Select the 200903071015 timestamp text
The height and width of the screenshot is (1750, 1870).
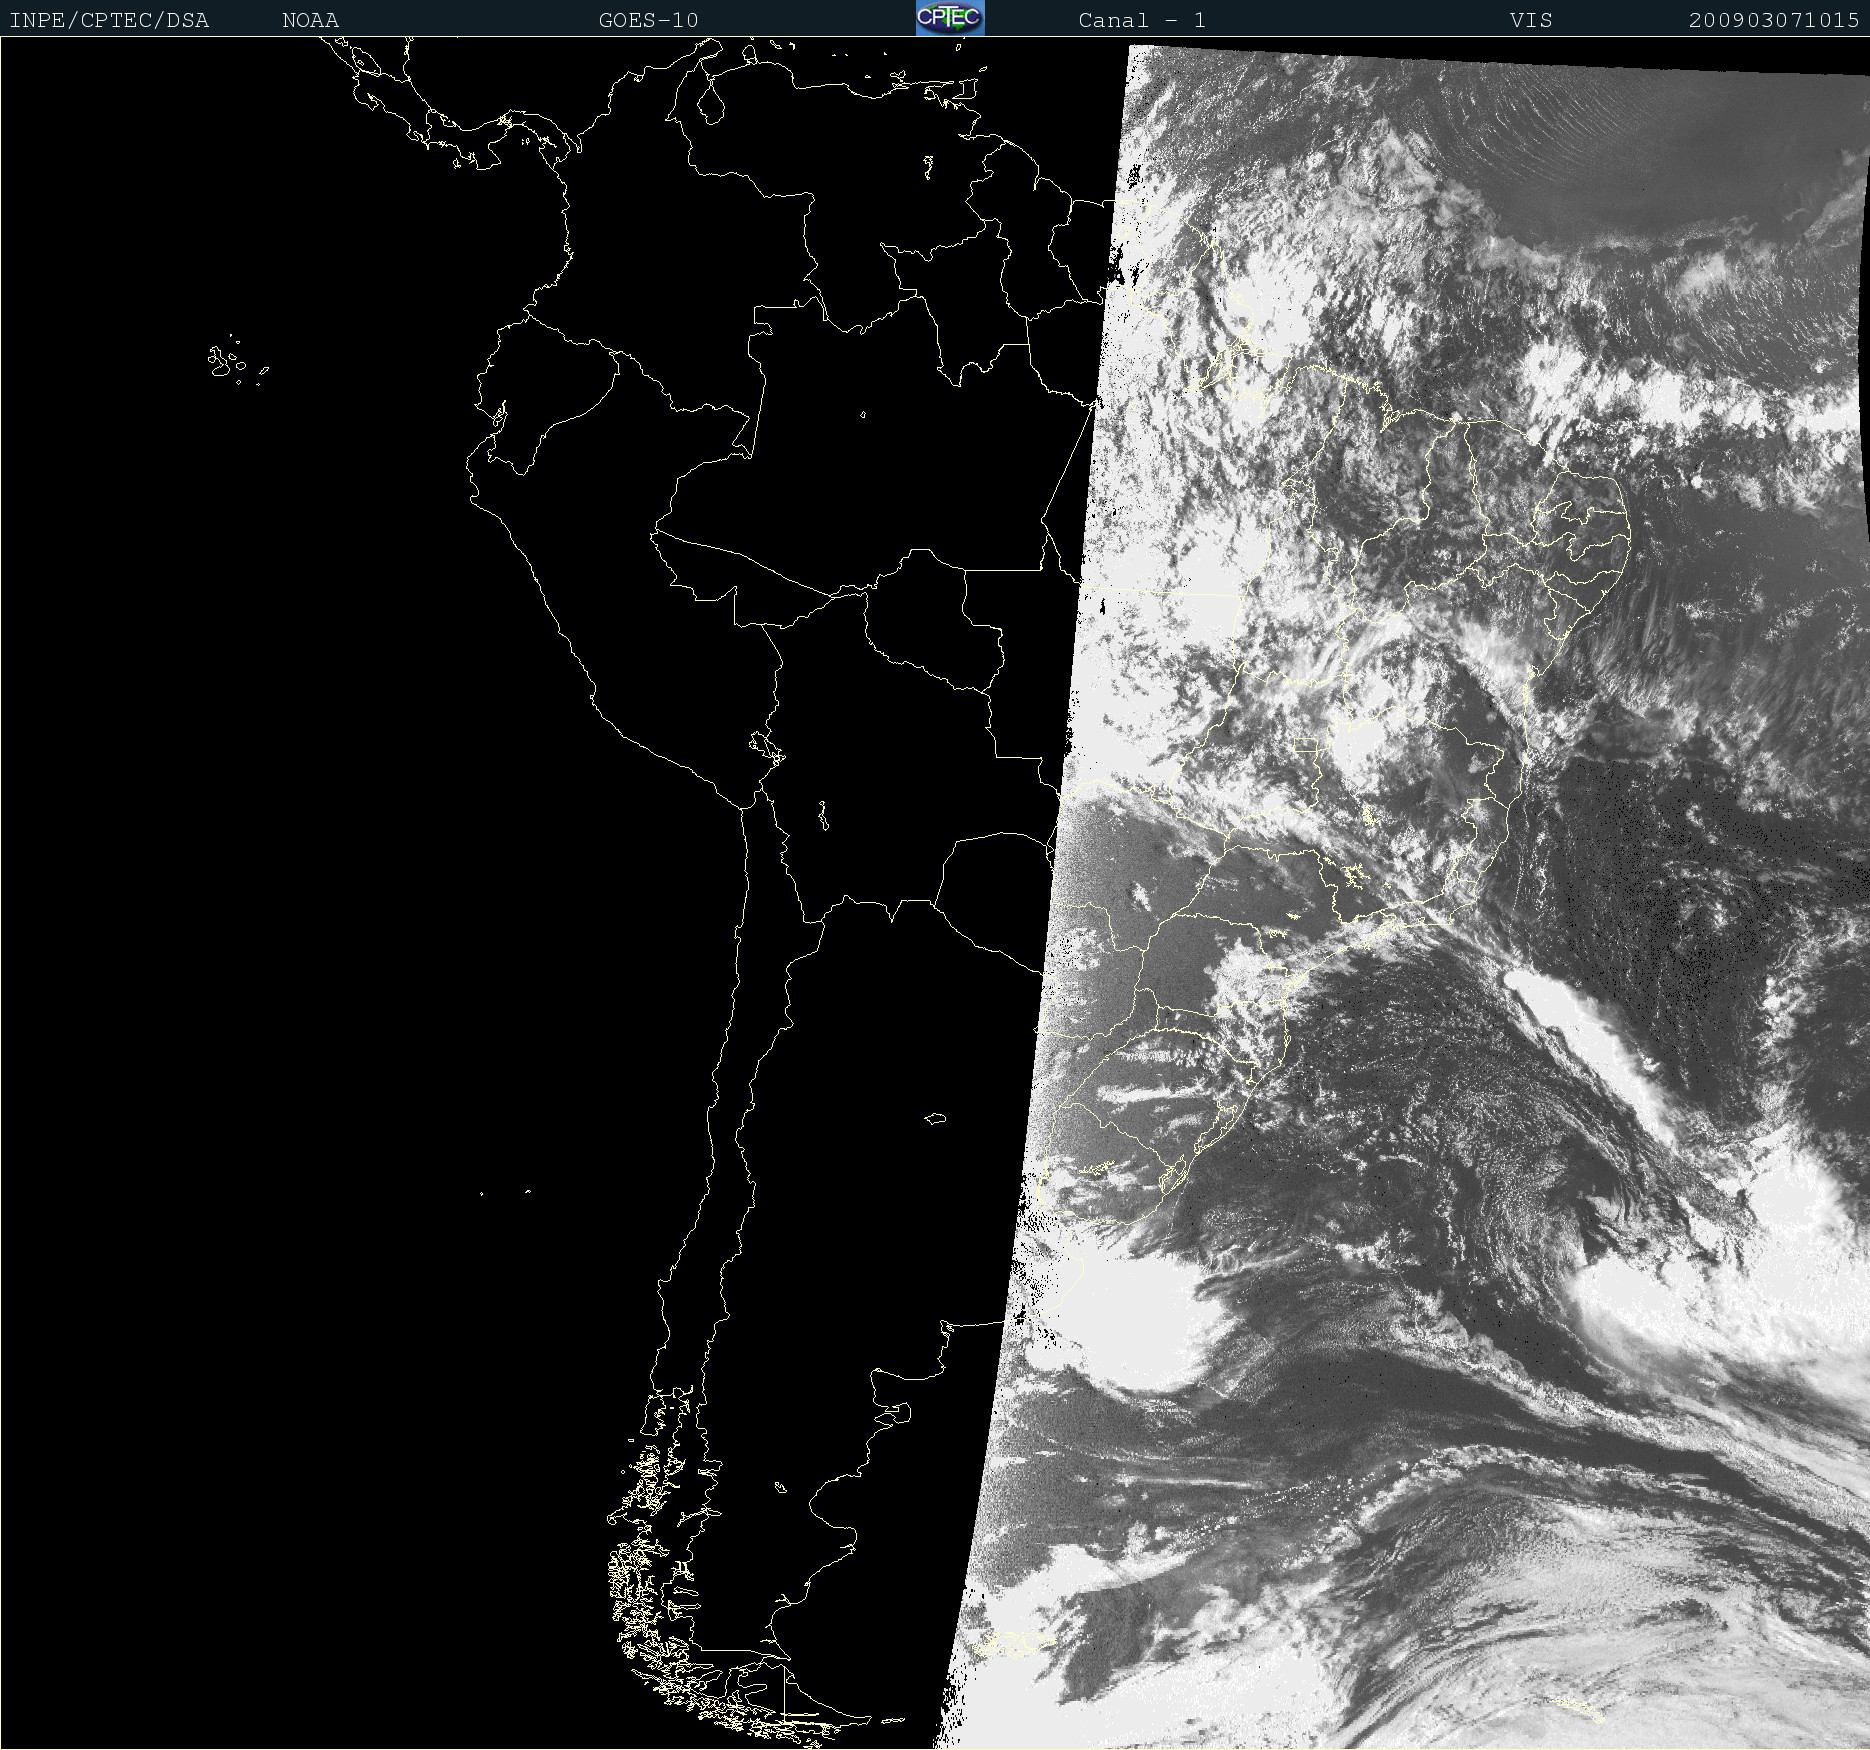pos(1774,20)
